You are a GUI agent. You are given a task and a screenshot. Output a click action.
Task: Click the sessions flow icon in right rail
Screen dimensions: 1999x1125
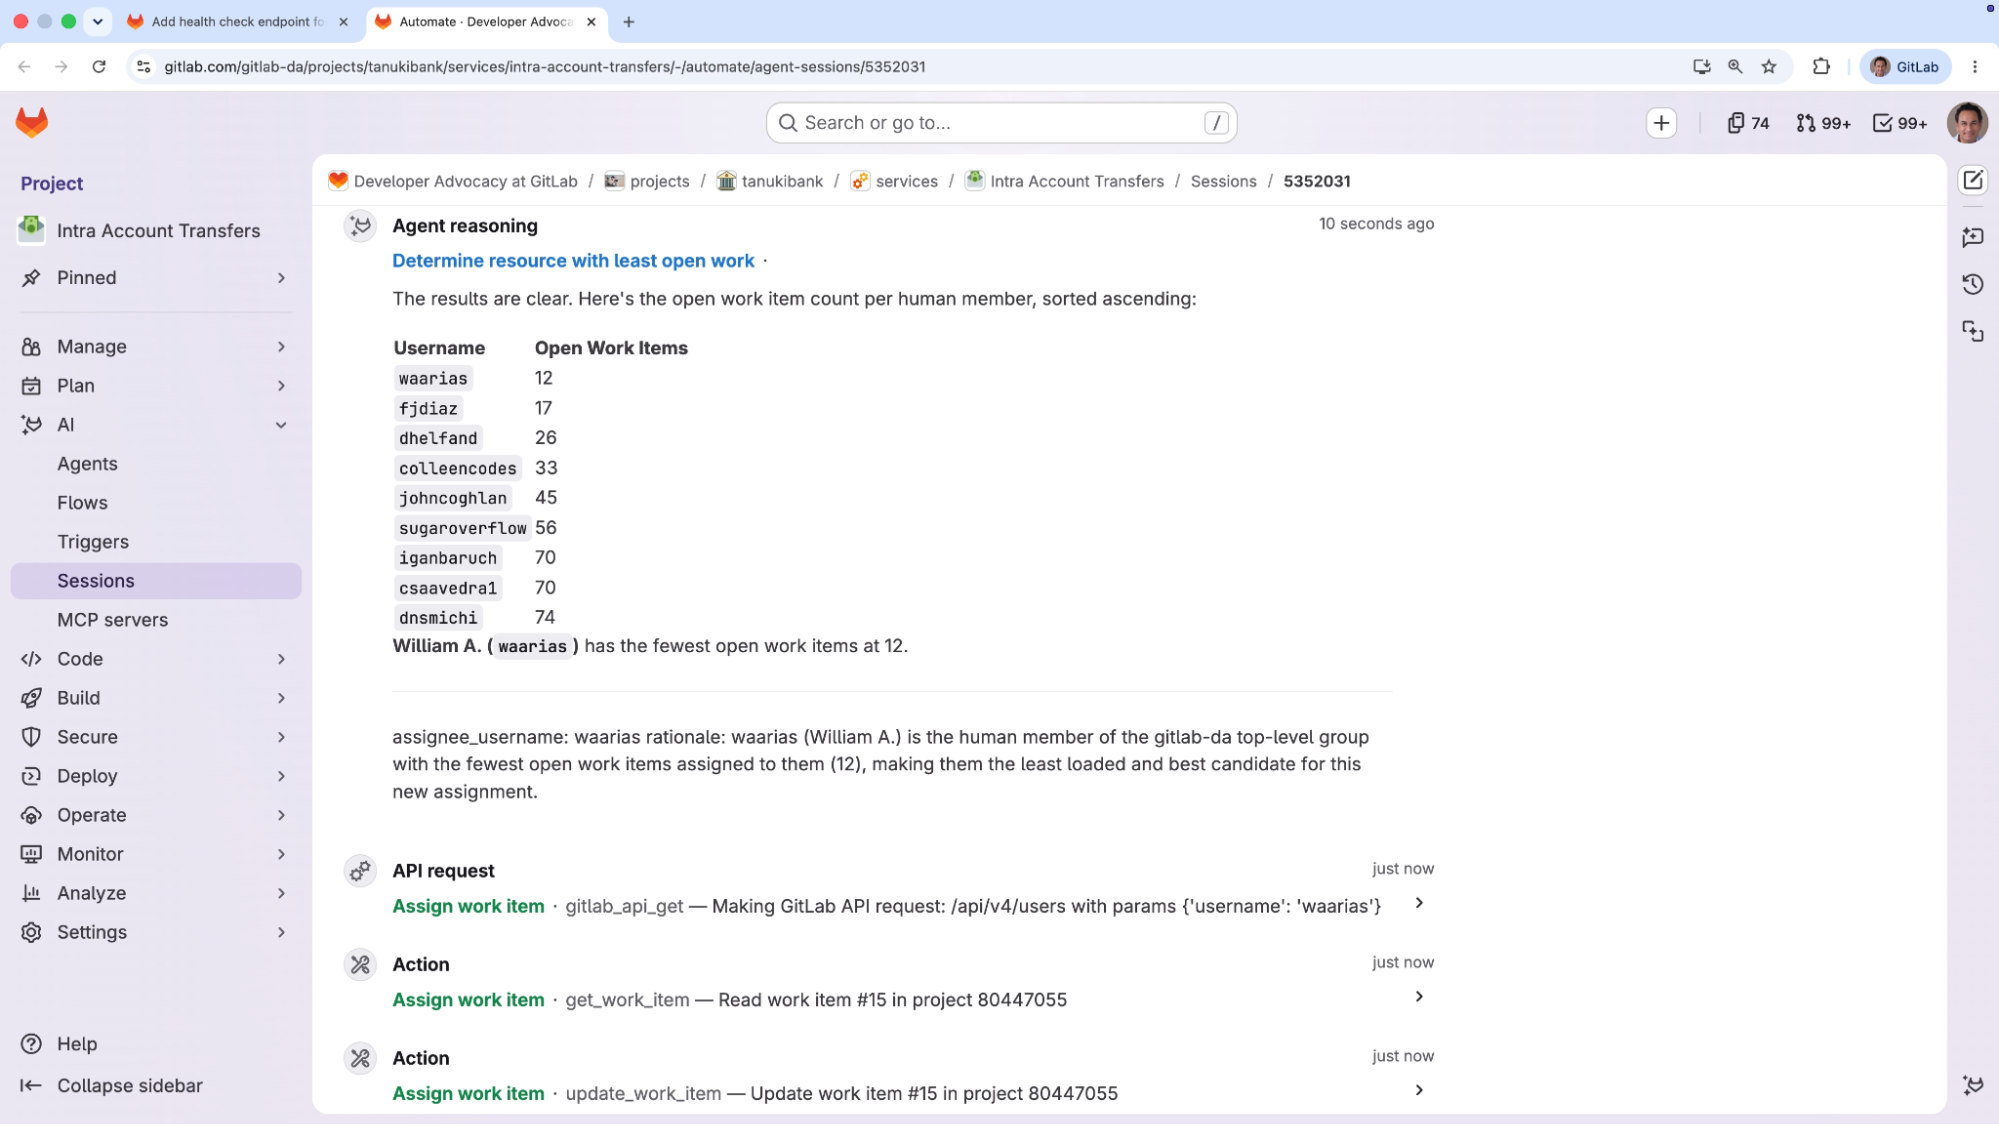pyautogui.click(x=1973, y=331)
